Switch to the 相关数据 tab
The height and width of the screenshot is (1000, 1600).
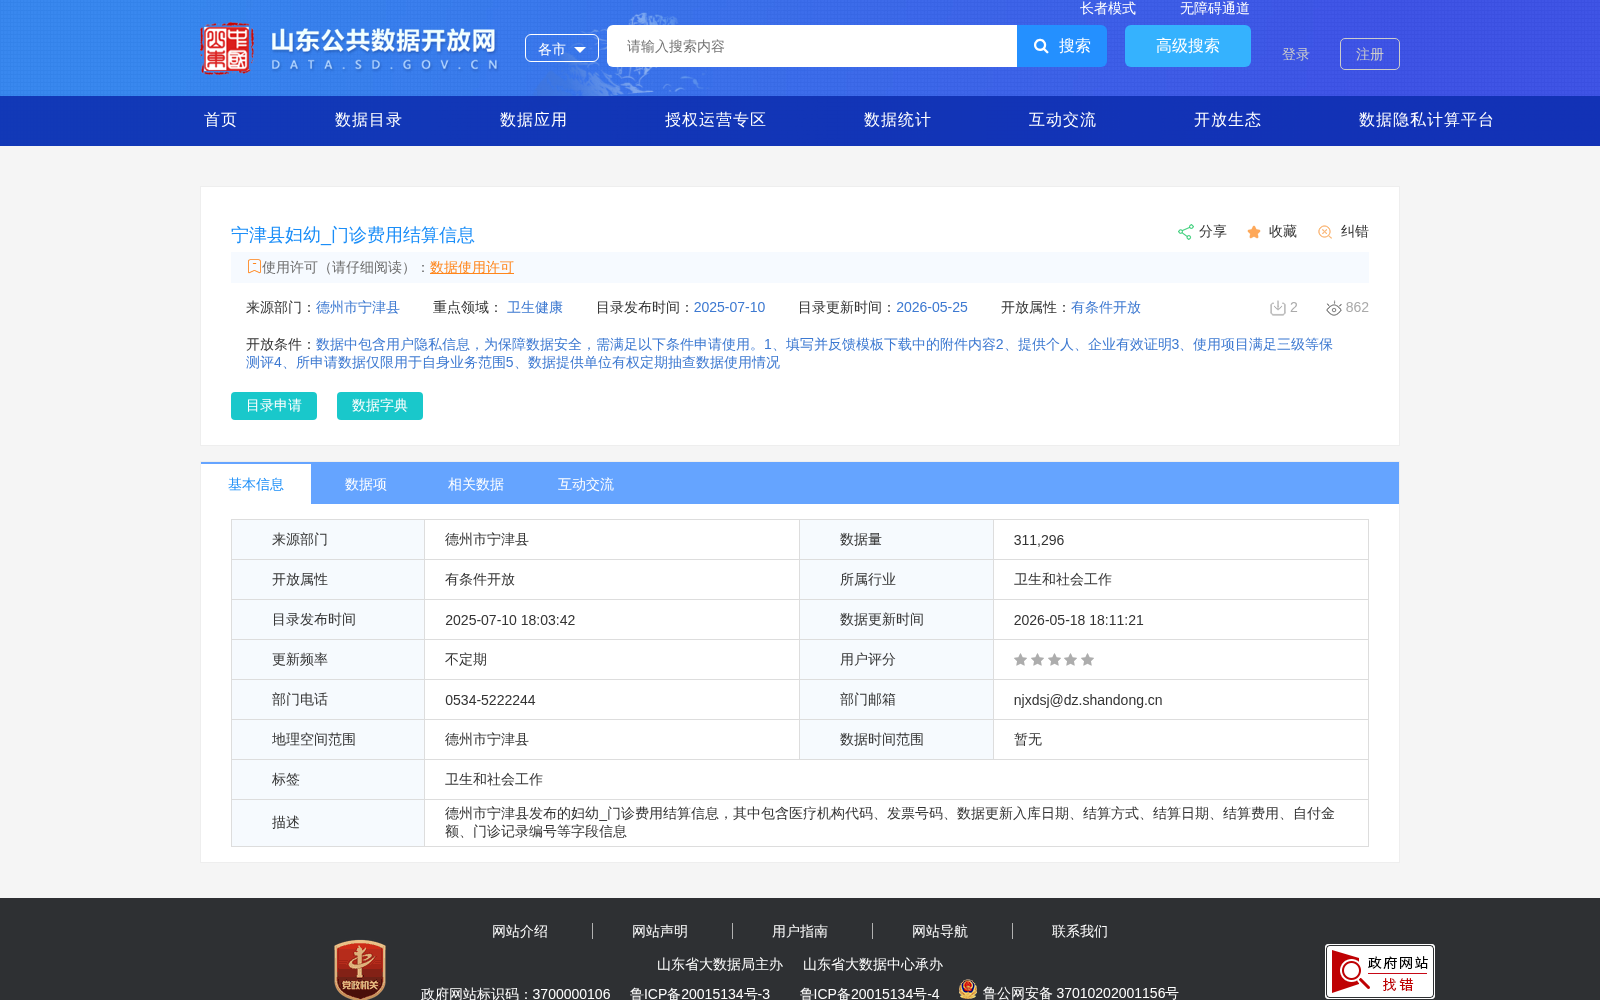pyautogui.click(x=476, y=484)
